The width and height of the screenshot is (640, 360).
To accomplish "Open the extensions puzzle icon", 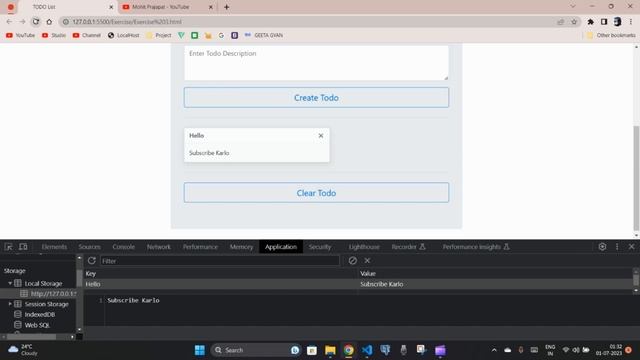I will pos(591,22).
